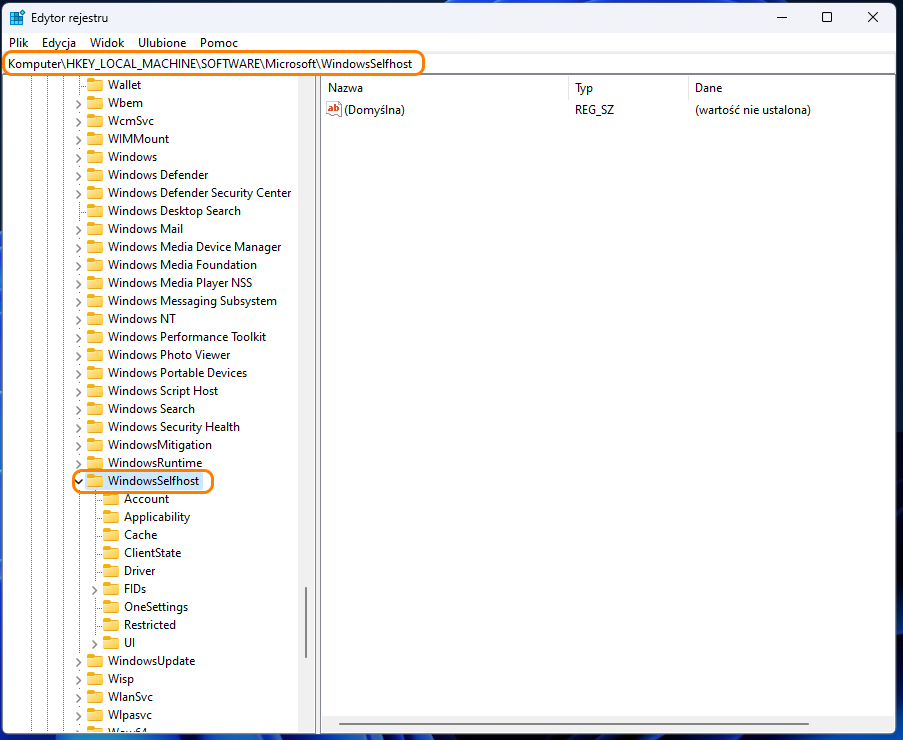Click the WindowsUpdate folder icon
Viewport: 903px width, 740px height.
point(94,661)
